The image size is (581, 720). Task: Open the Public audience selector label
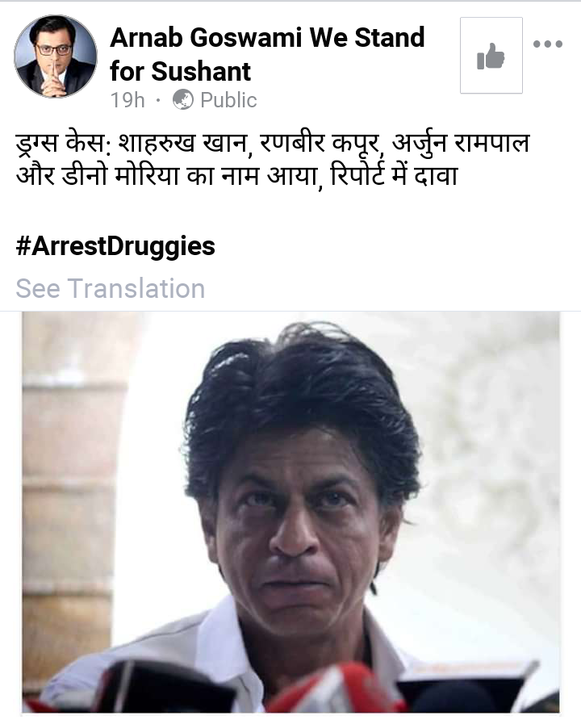(x=228, y=100)
